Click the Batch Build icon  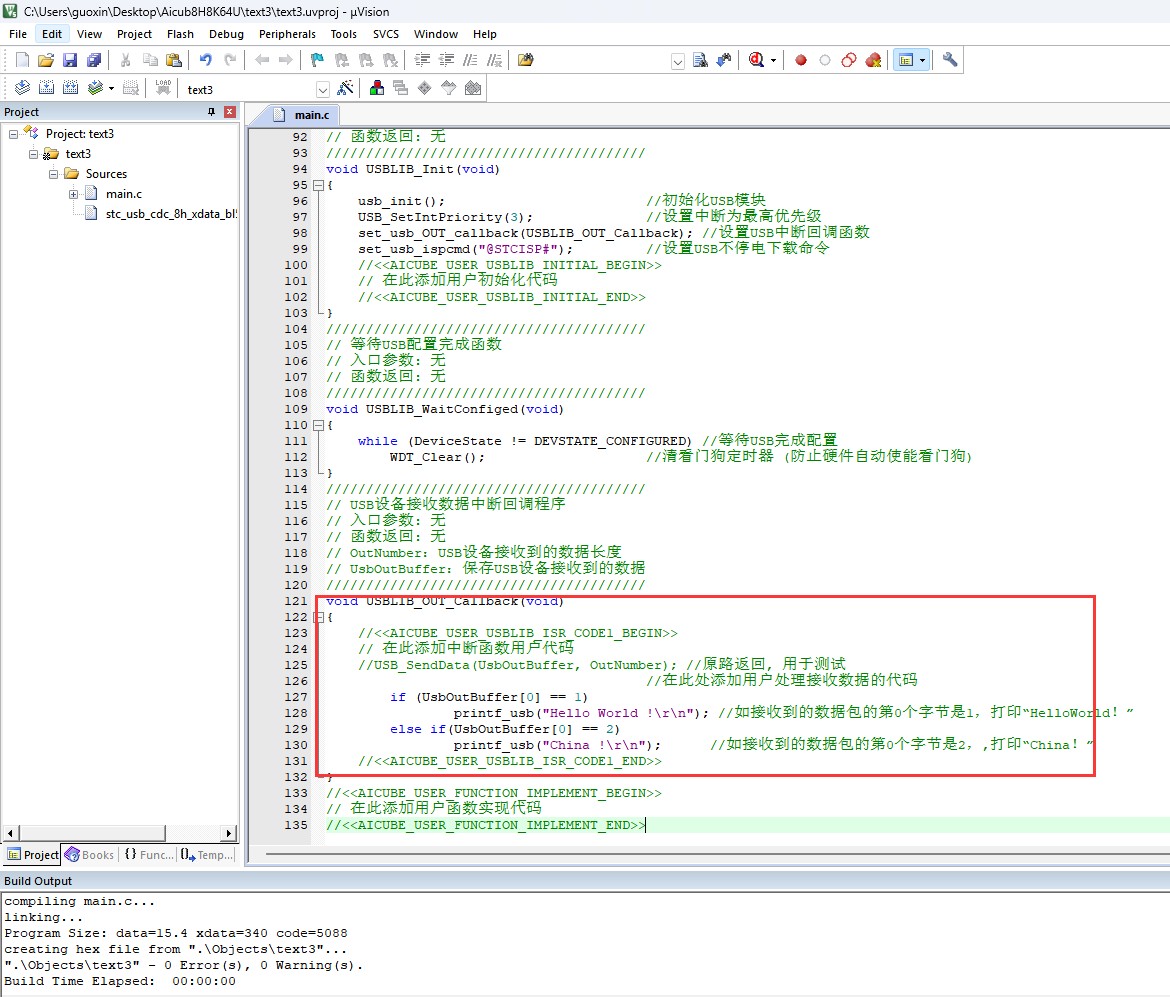(95, 89)
